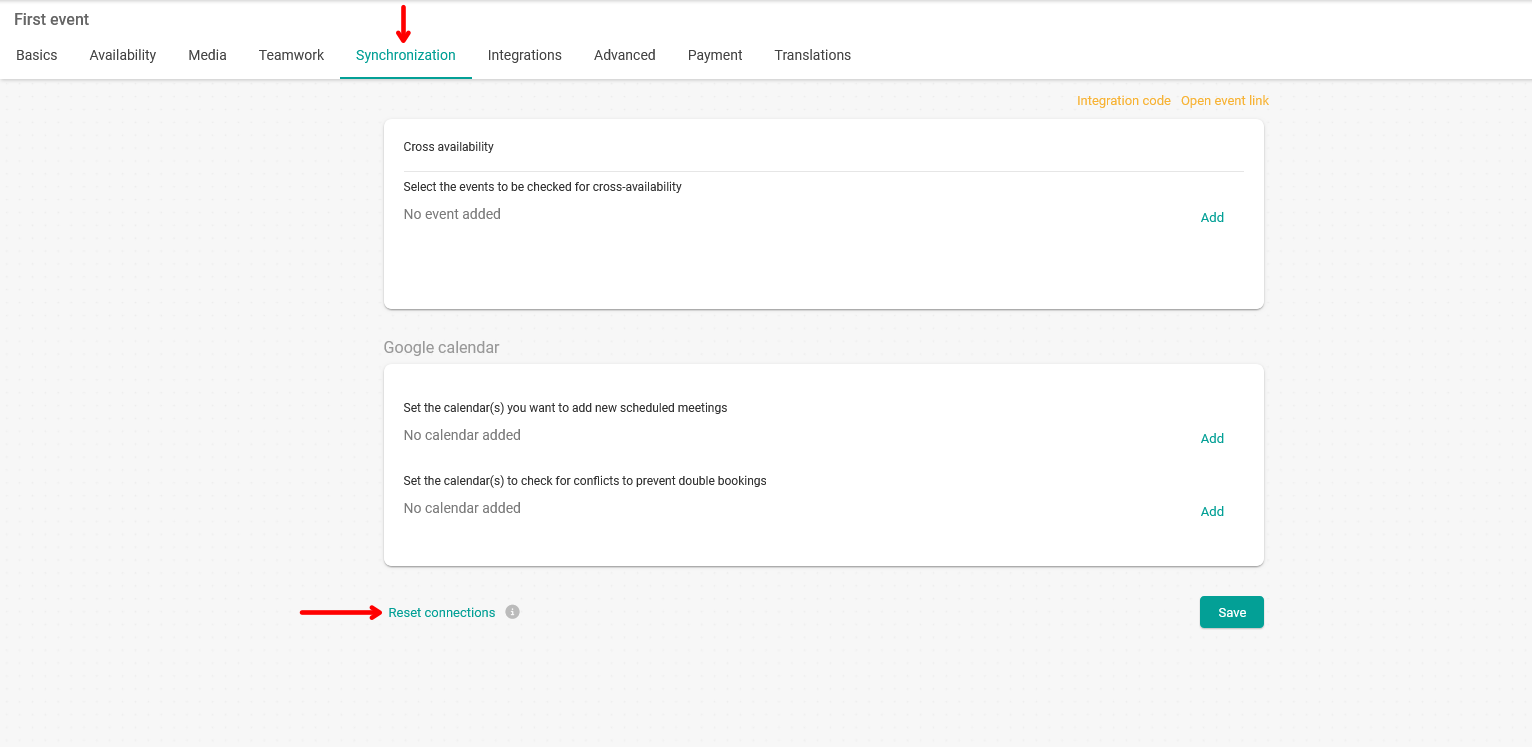Go to the Teamwork tab
Viewport: 1532px width, 747px height.
point(291,55)
